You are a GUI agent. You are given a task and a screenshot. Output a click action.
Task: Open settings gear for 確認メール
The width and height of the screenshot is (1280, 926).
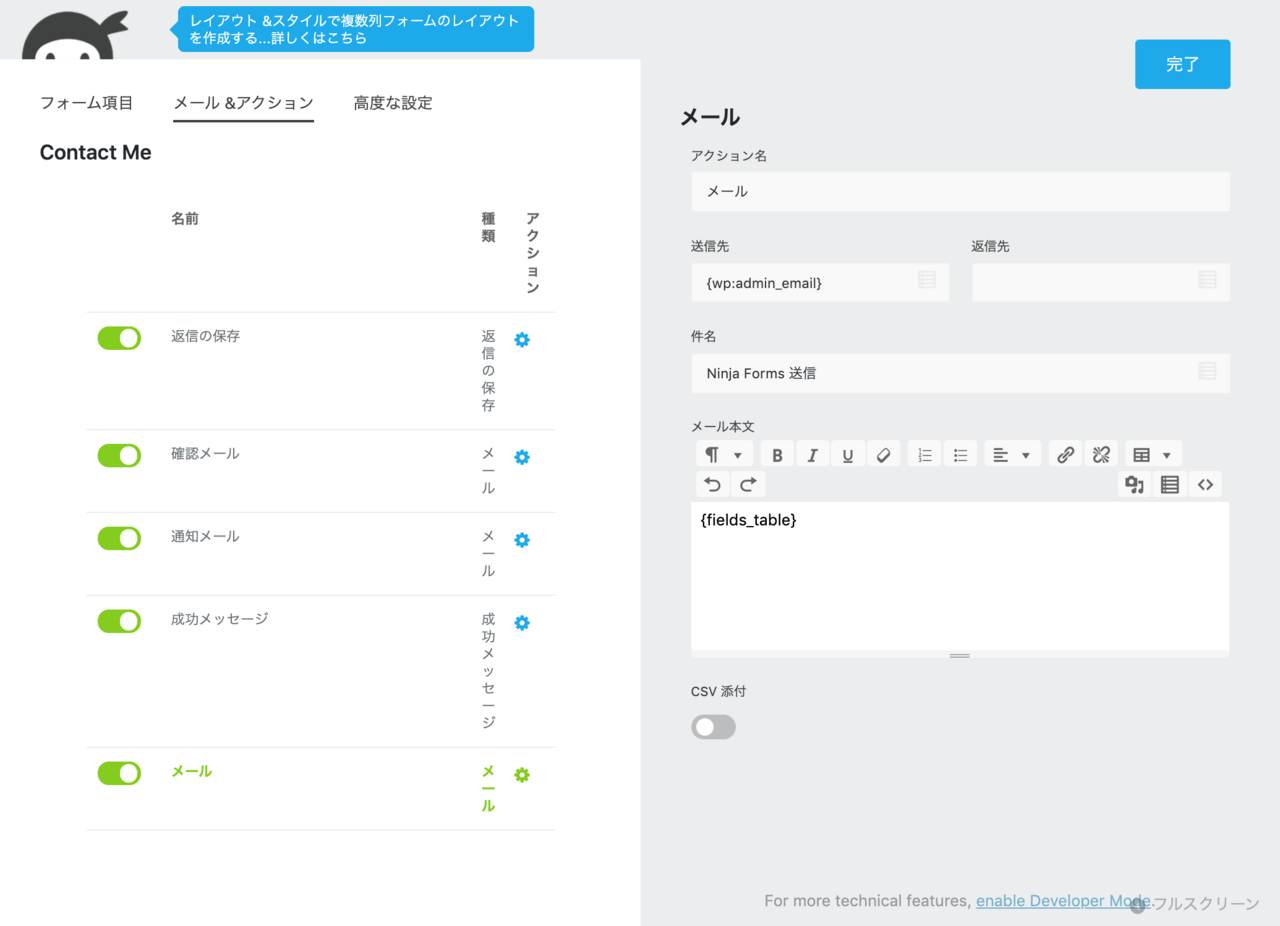tap(522, 457)
